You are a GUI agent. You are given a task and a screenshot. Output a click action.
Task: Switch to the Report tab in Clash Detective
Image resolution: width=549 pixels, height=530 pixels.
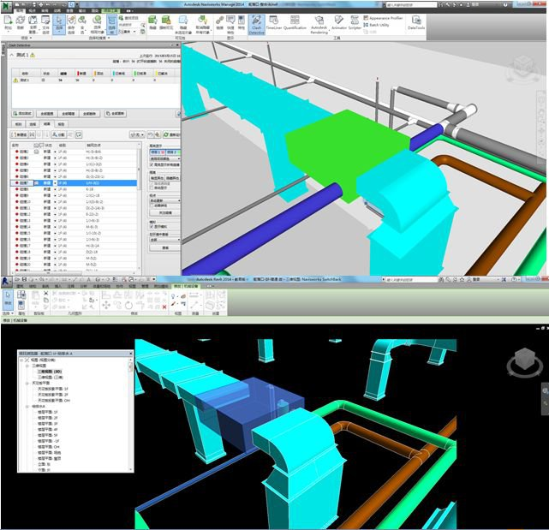[x=61, y=124]
